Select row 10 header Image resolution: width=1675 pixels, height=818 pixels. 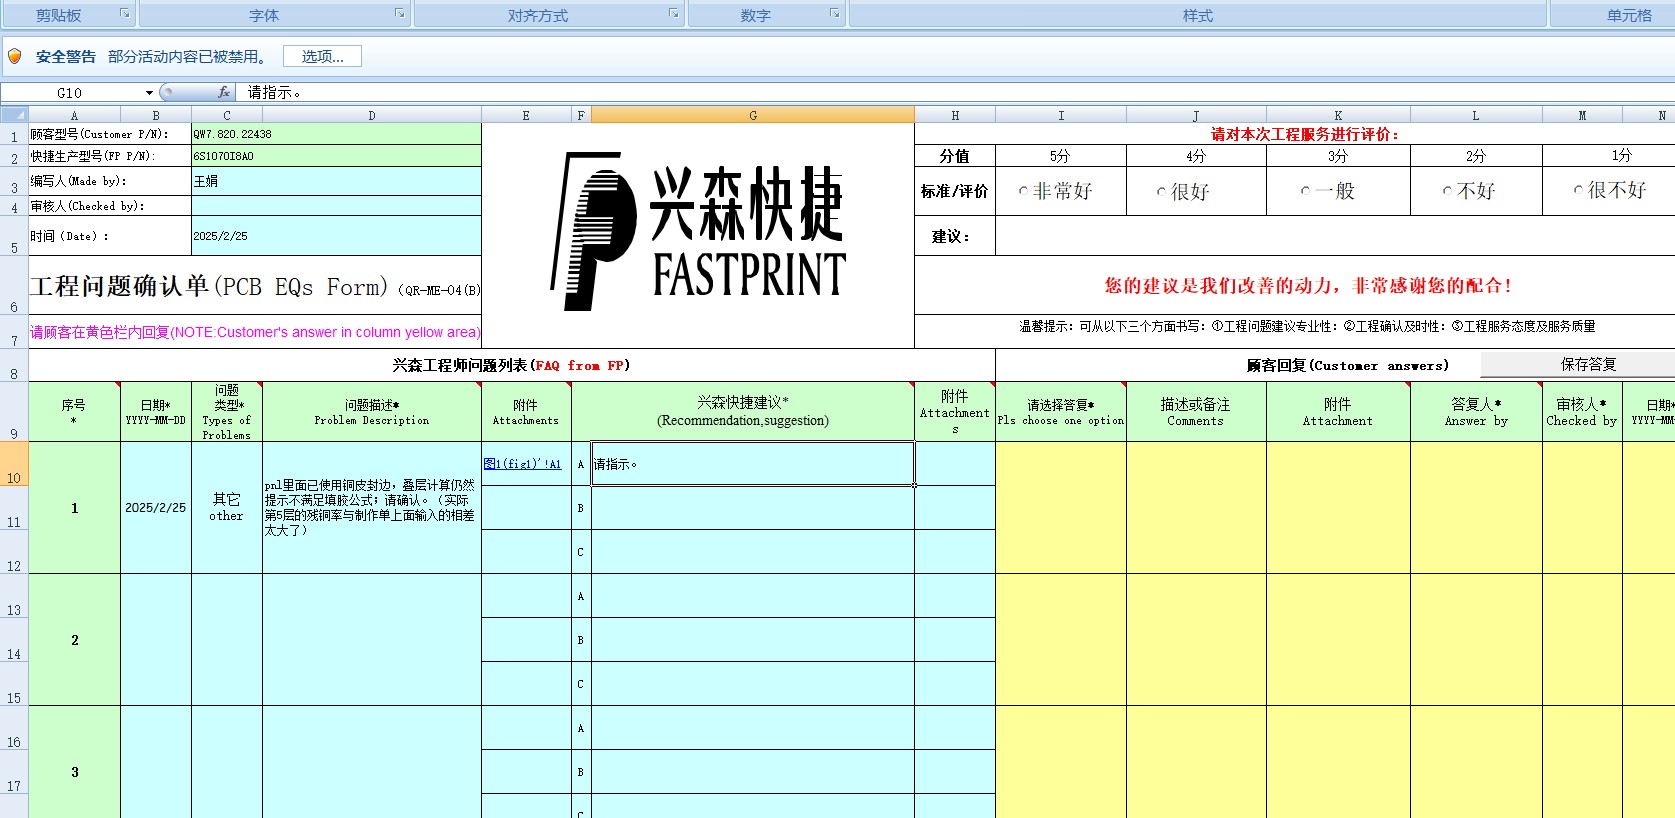tap(14, 464)
